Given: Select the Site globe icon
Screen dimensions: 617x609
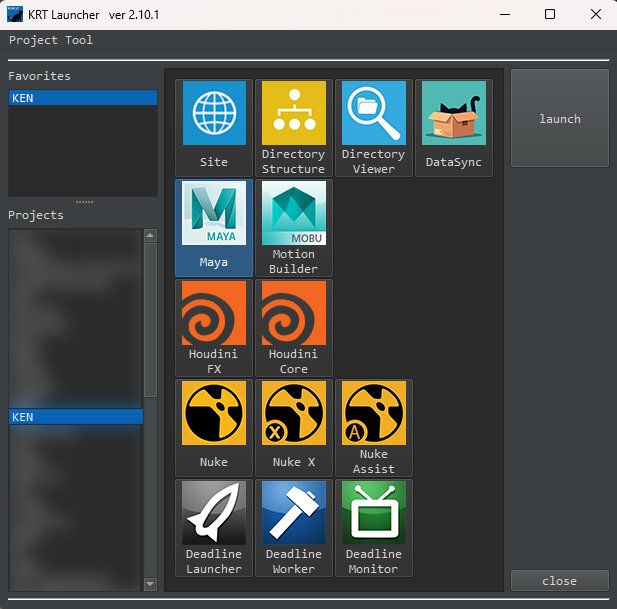Looking at the screenshot, I should [x=214, y=113].
